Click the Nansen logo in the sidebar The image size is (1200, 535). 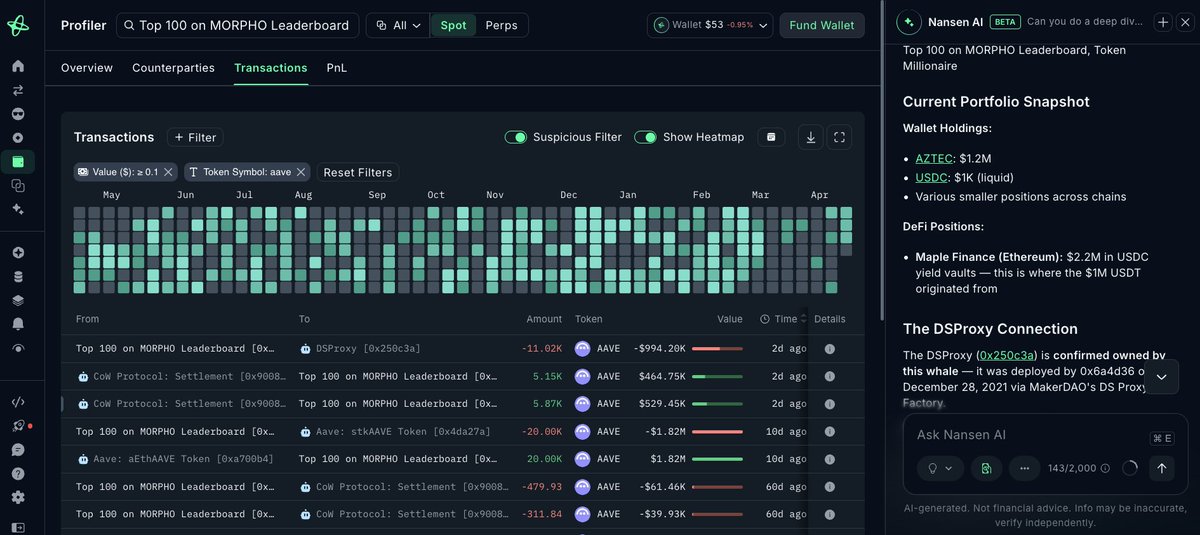(18, 25)
